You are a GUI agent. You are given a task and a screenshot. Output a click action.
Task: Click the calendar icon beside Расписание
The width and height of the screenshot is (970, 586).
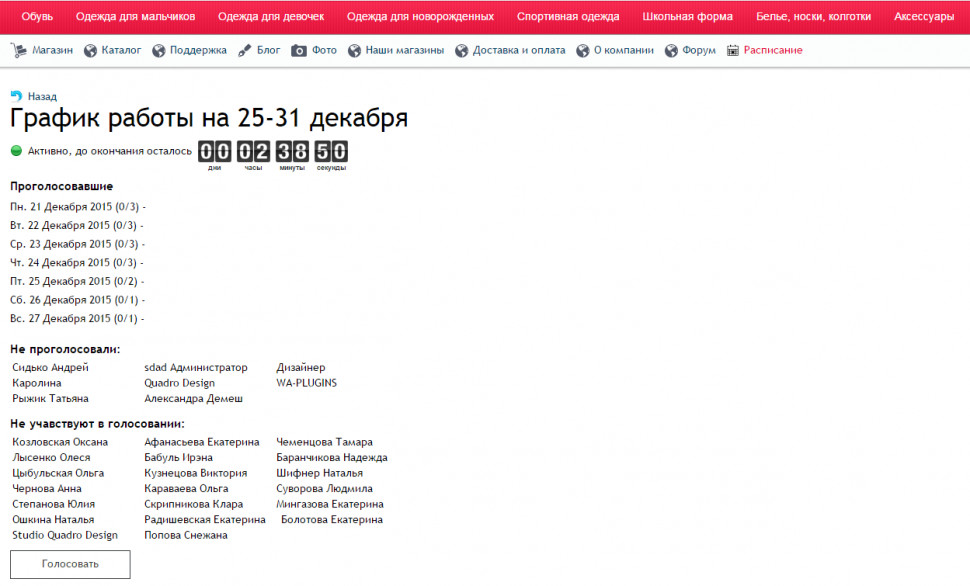[733, 51]
